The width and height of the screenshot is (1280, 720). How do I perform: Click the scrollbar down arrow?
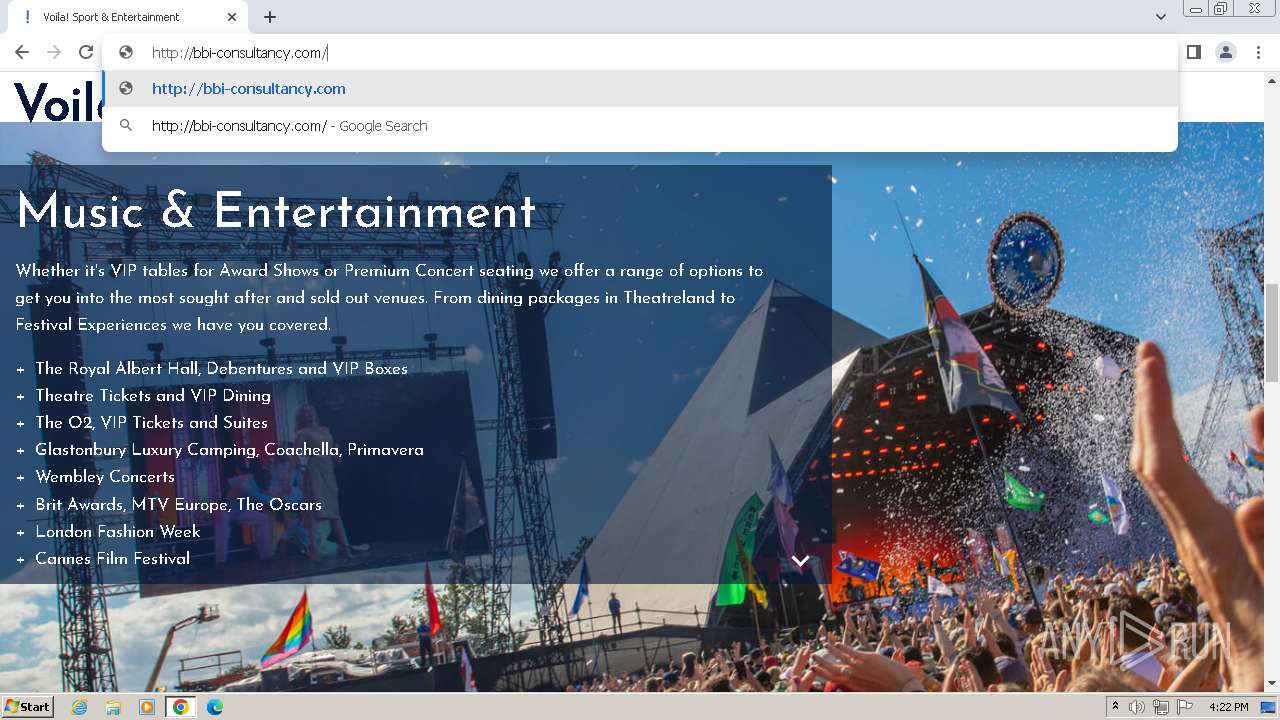click(x=1272, y=684)
